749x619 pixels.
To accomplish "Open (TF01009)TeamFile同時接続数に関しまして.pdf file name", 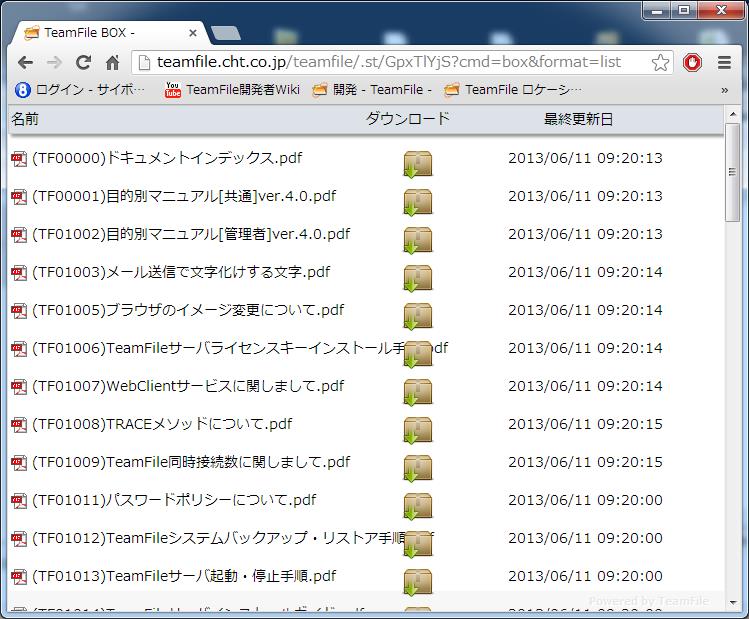I will (x=191, y=462).
